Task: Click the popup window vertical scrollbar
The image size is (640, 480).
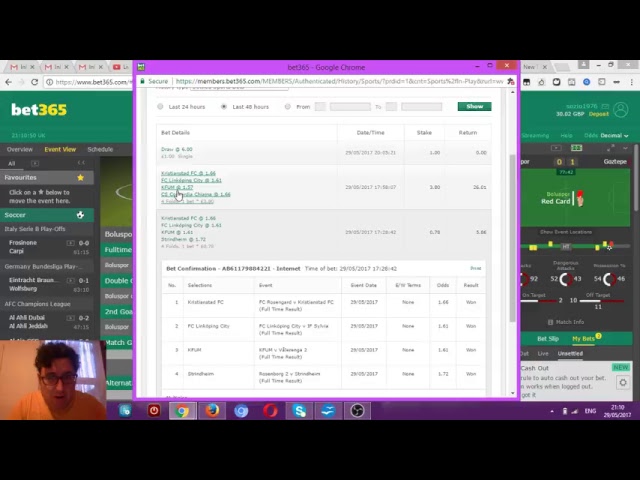Action: click(x=513, y=239)
